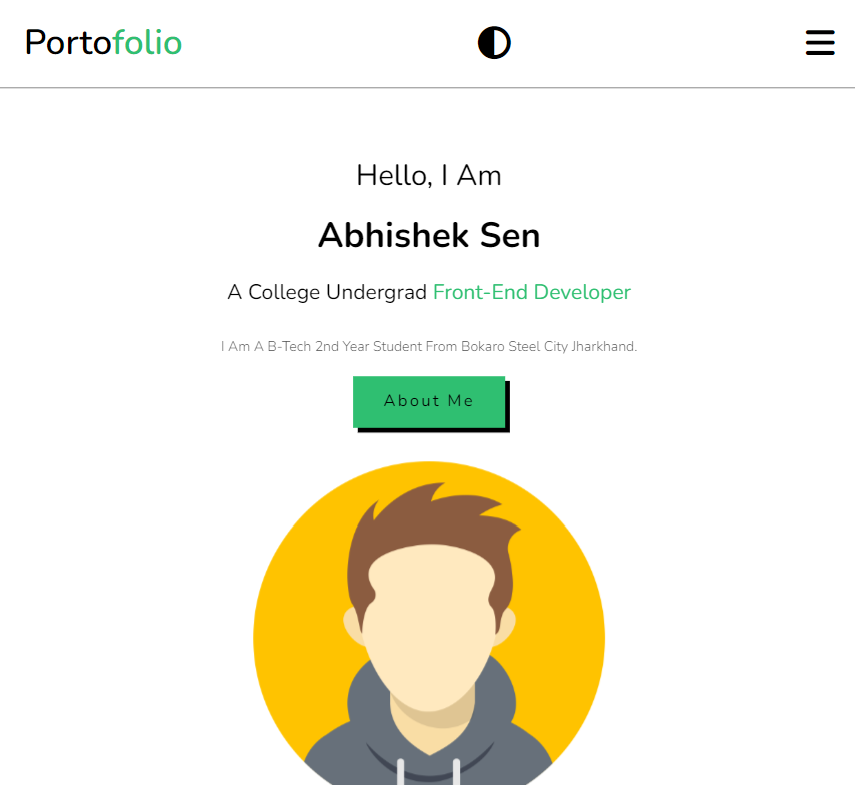Select the Abhishek Sen heading
This screenshot has height=785, width=855.
click(x=429, y=236)
